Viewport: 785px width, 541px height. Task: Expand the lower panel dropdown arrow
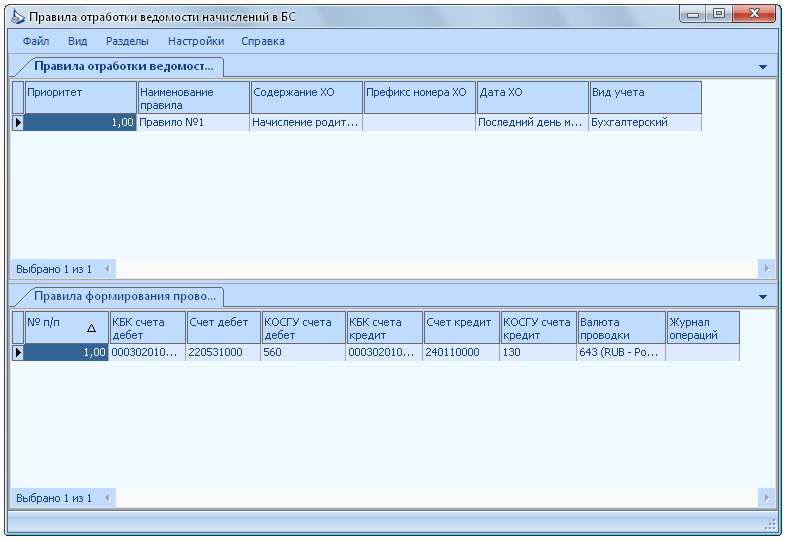click(x=762, y=297)
